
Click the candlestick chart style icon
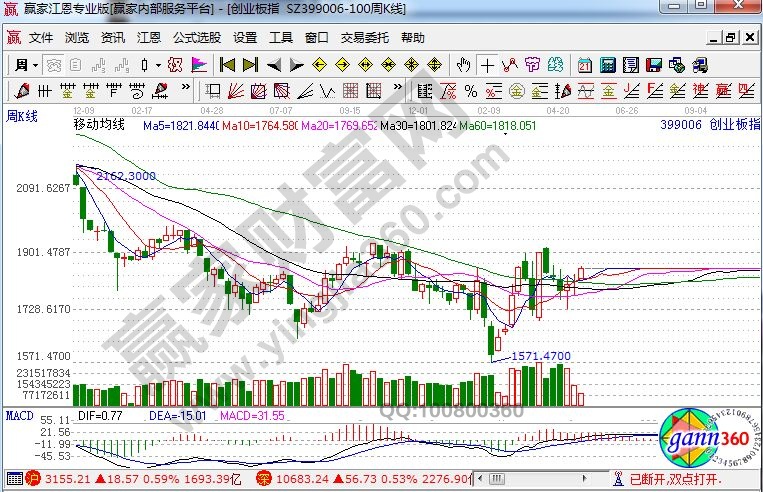pos(145,65)
